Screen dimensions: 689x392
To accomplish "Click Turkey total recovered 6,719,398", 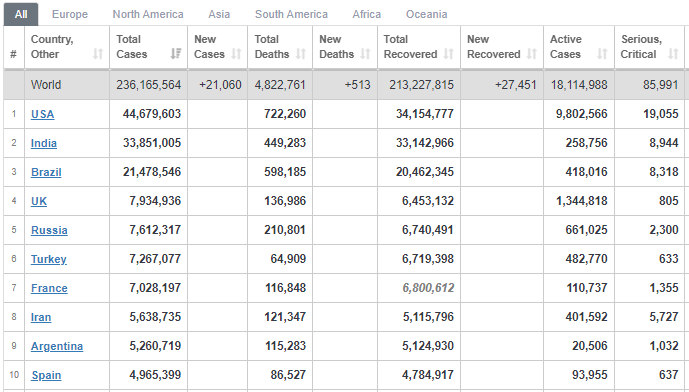I will coord(428,259).
